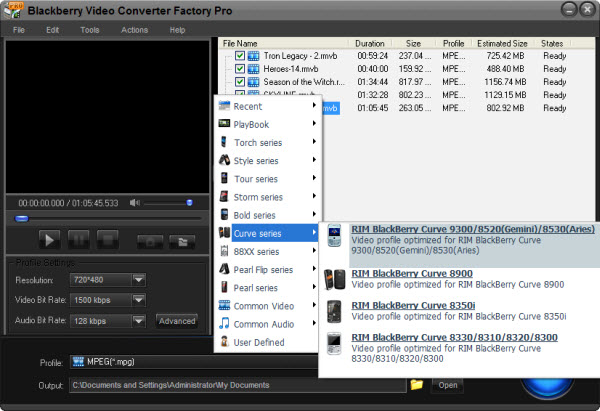Viewport: 600px width, 411px height.
Task: Click the snapshot camera icon button
Action: click(x=150, y=241)
